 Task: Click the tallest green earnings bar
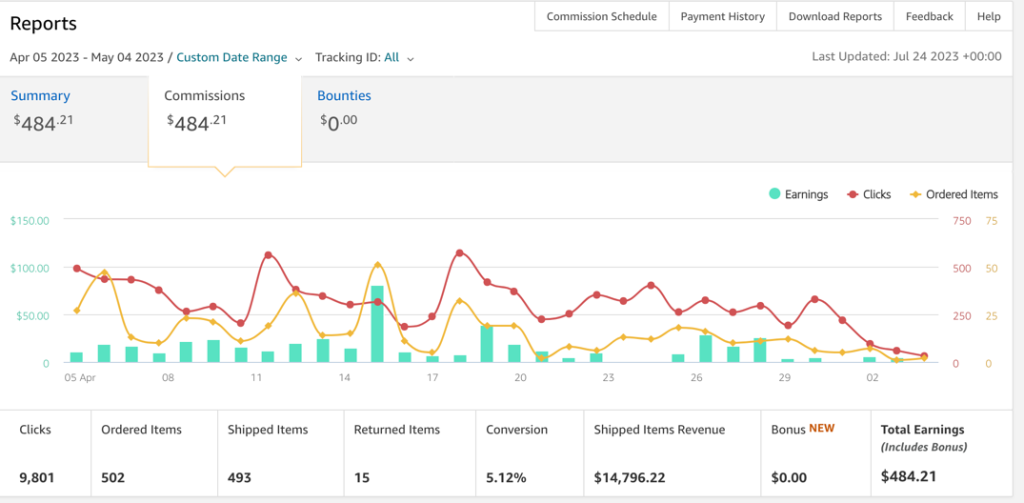377,323
